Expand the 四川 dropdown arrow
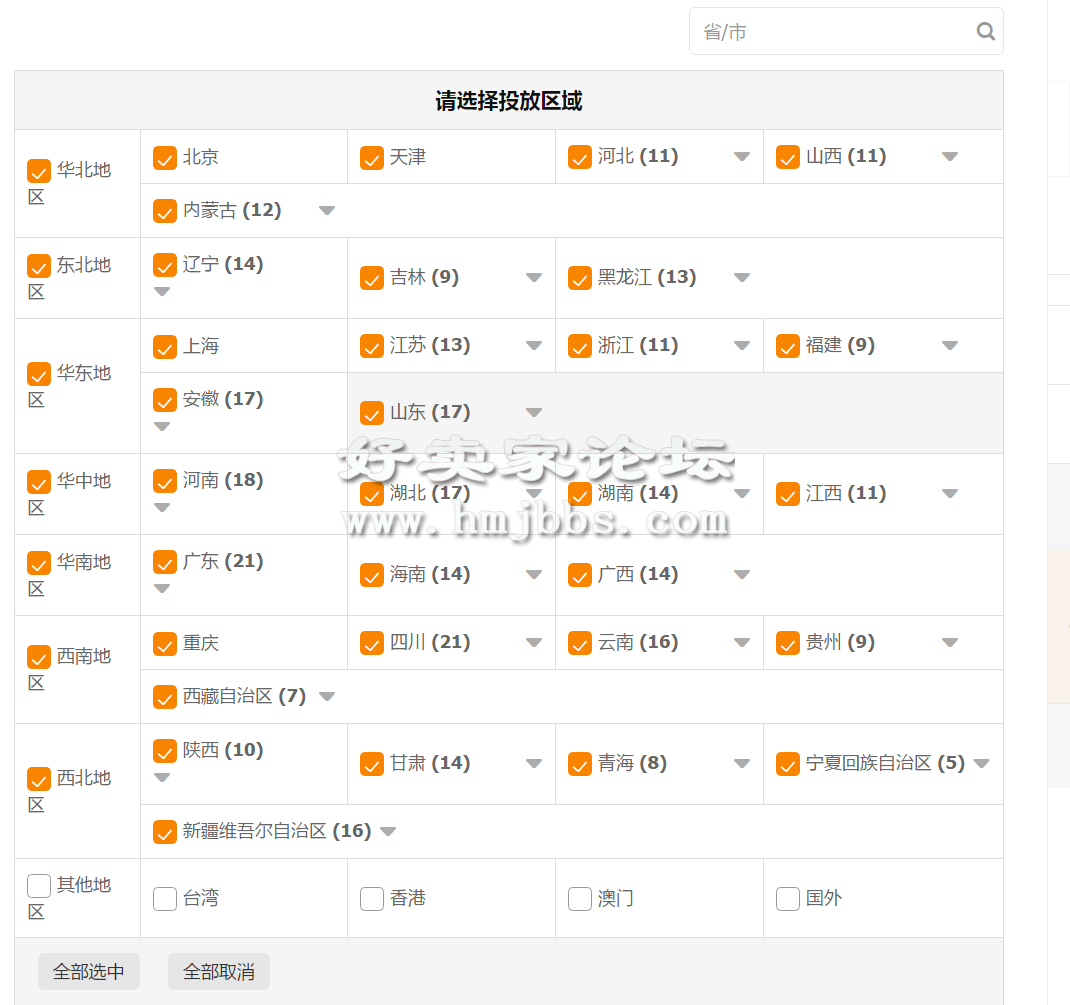Image resolution: width=1070 pixels, height=1005 pixels. 534,643
